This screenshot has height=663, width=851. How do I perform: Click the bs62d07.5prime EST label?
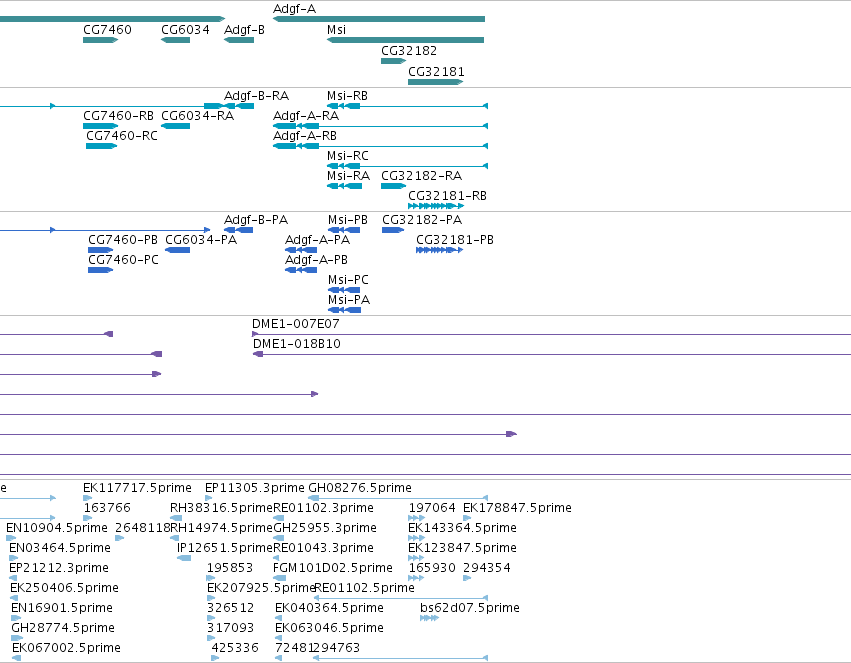tap(469, 609)
